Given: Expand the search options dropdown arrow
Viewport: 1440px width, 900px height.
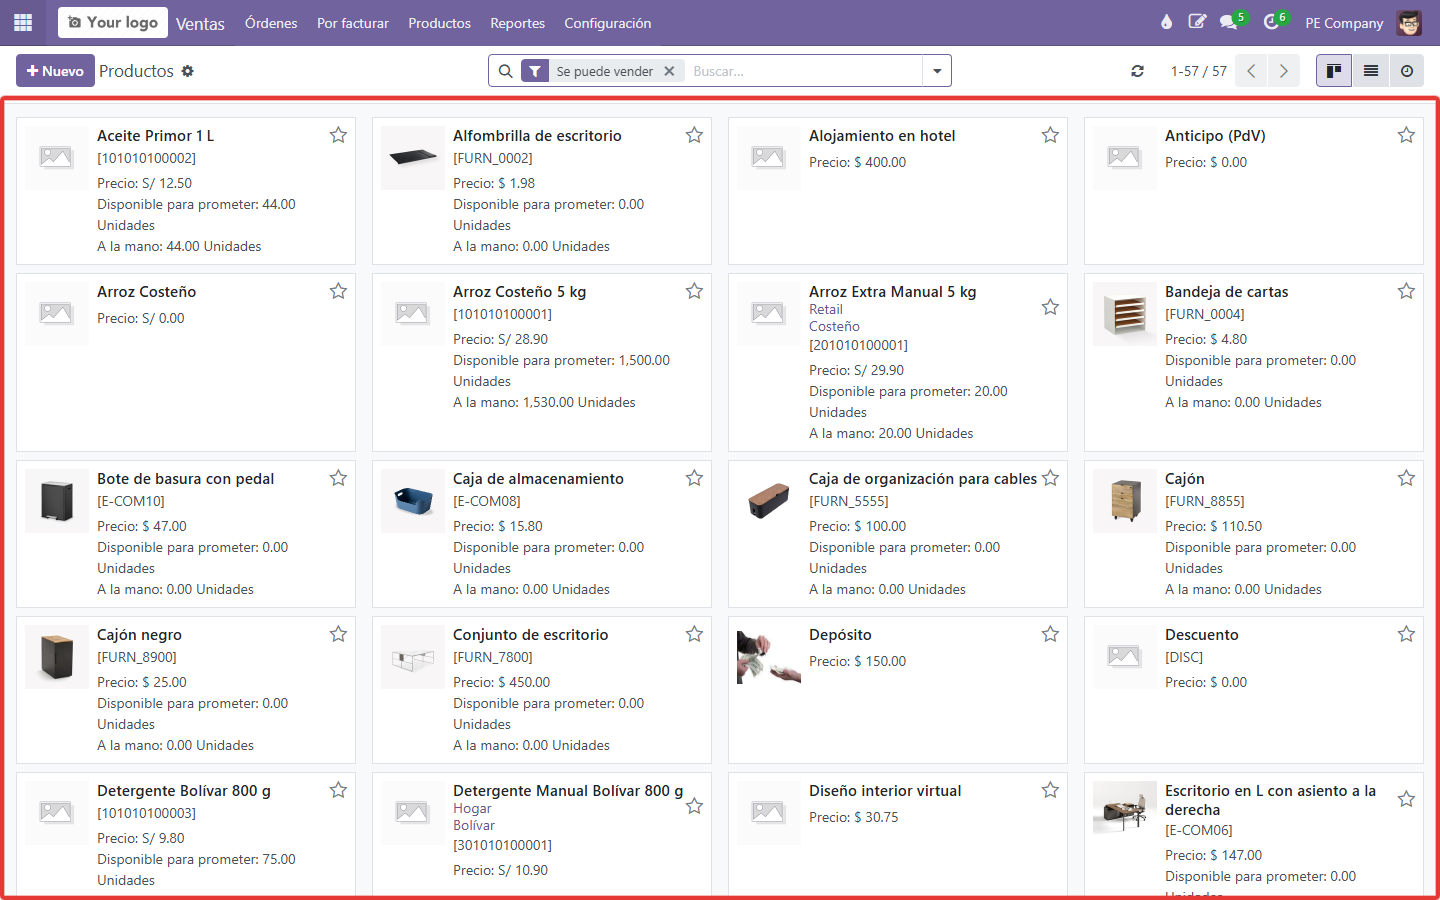Looking at the screenshot, I should [937, 71].
